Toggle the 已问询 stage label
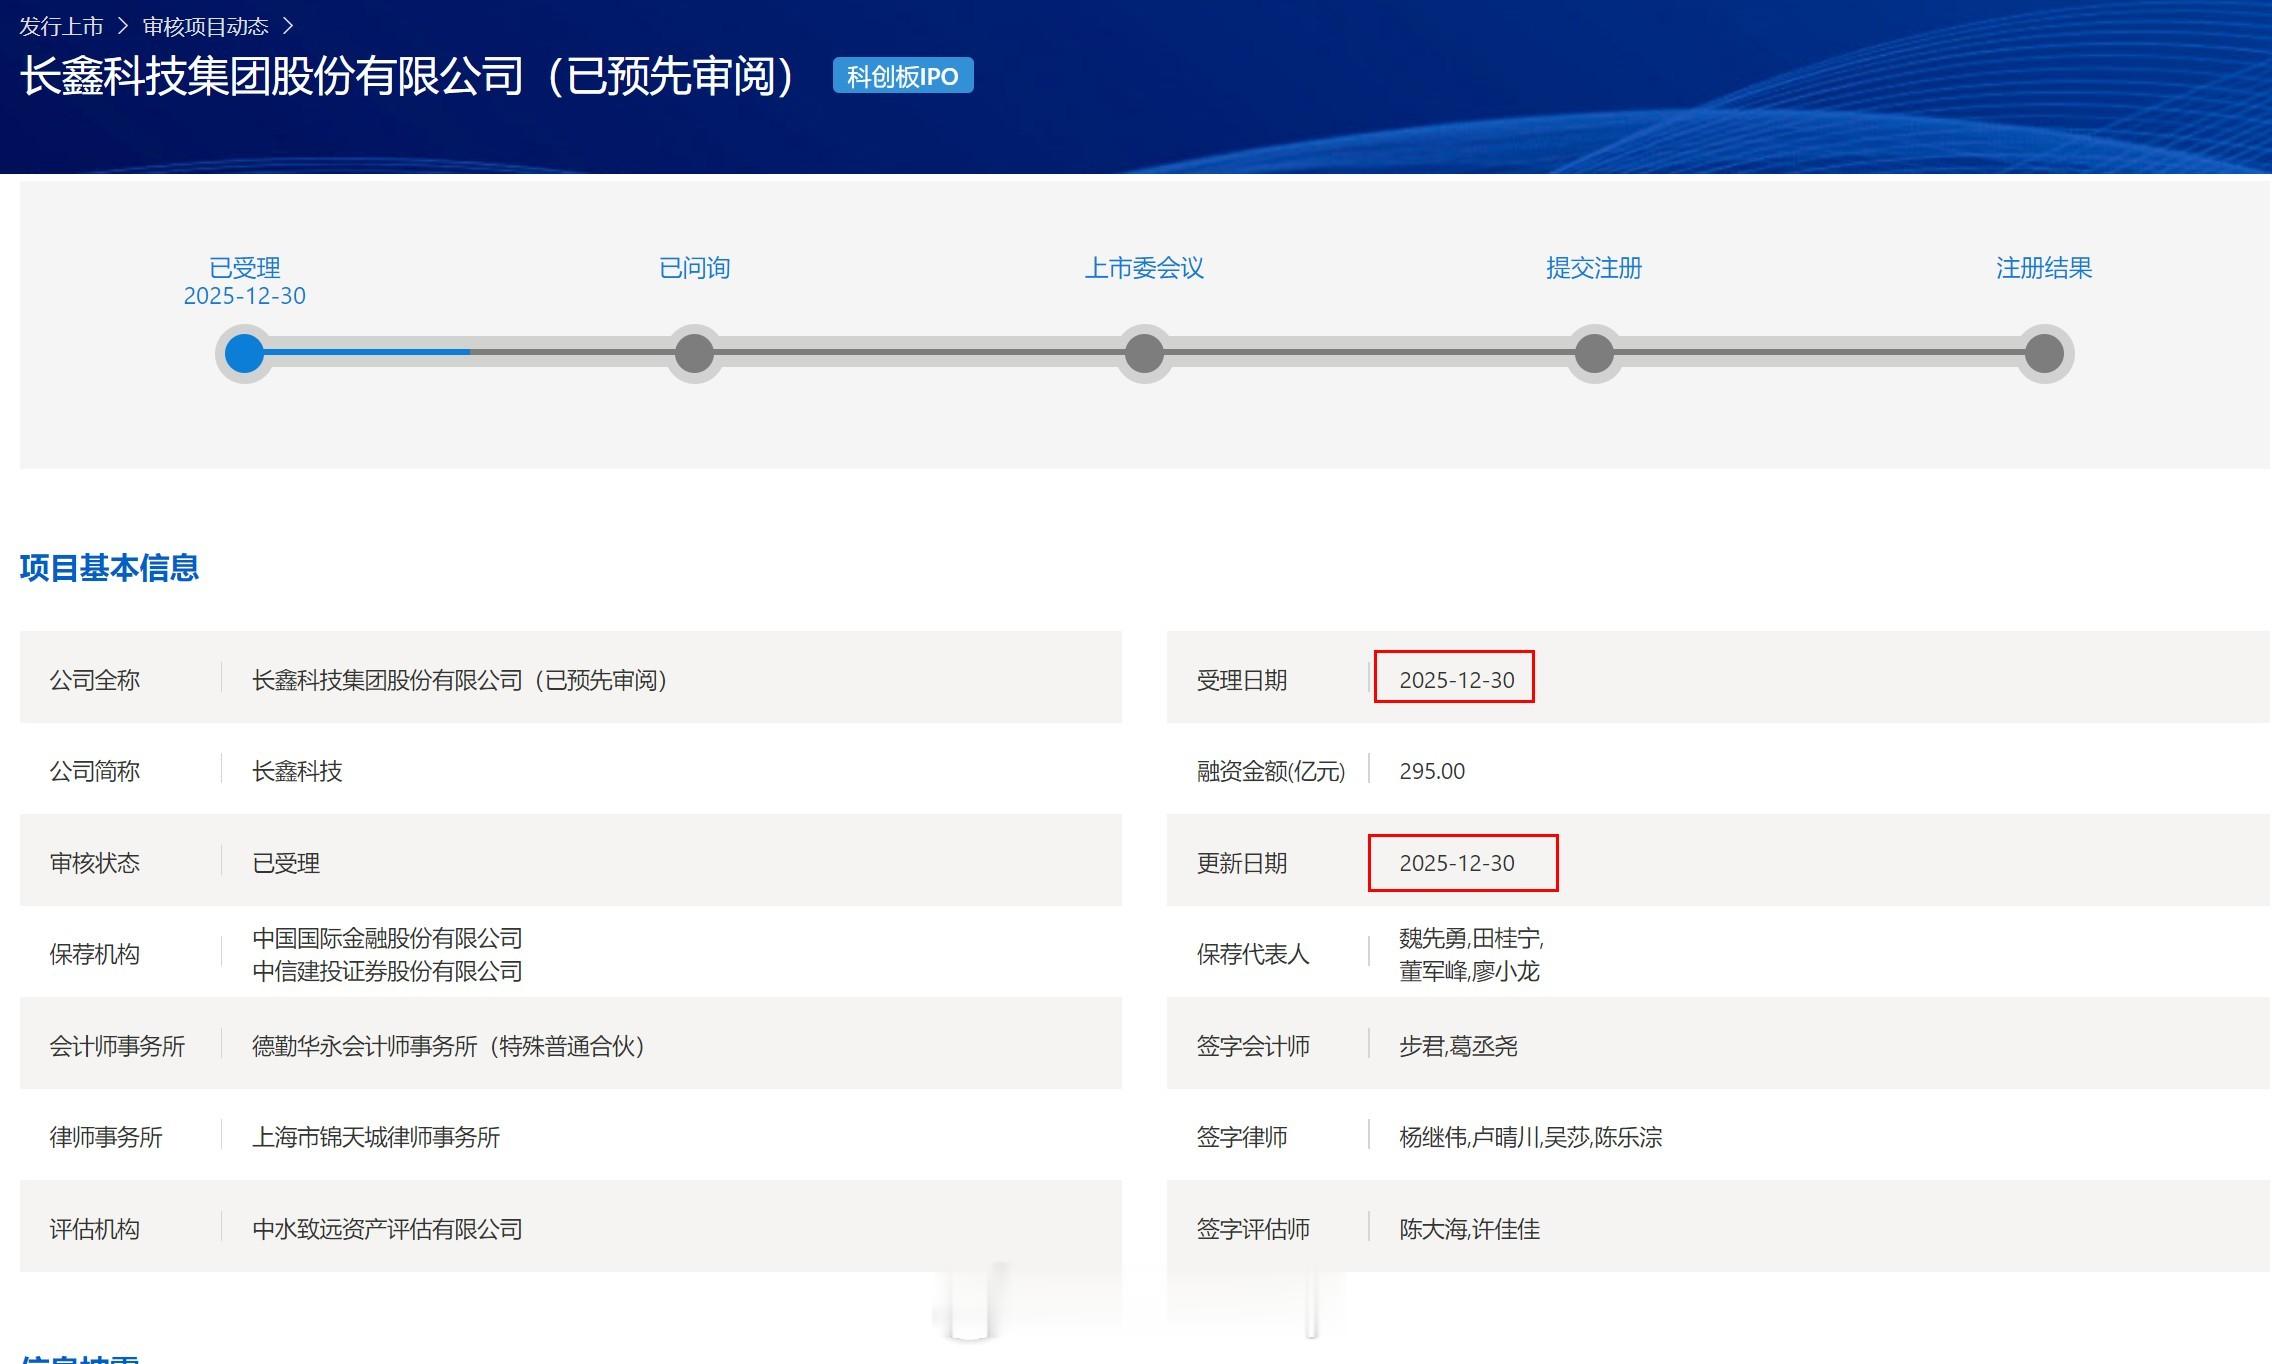 (694, 267)
